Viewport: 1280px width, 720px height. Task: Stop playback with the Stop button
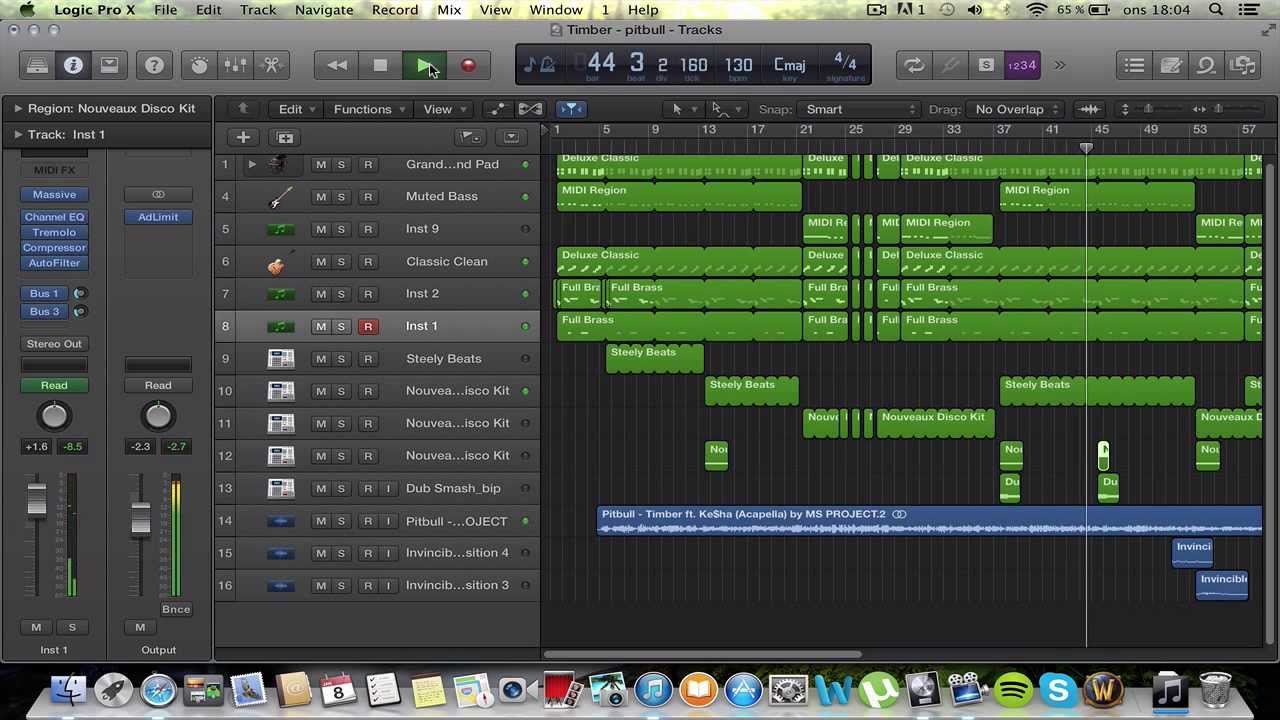(x=380, y=65)
